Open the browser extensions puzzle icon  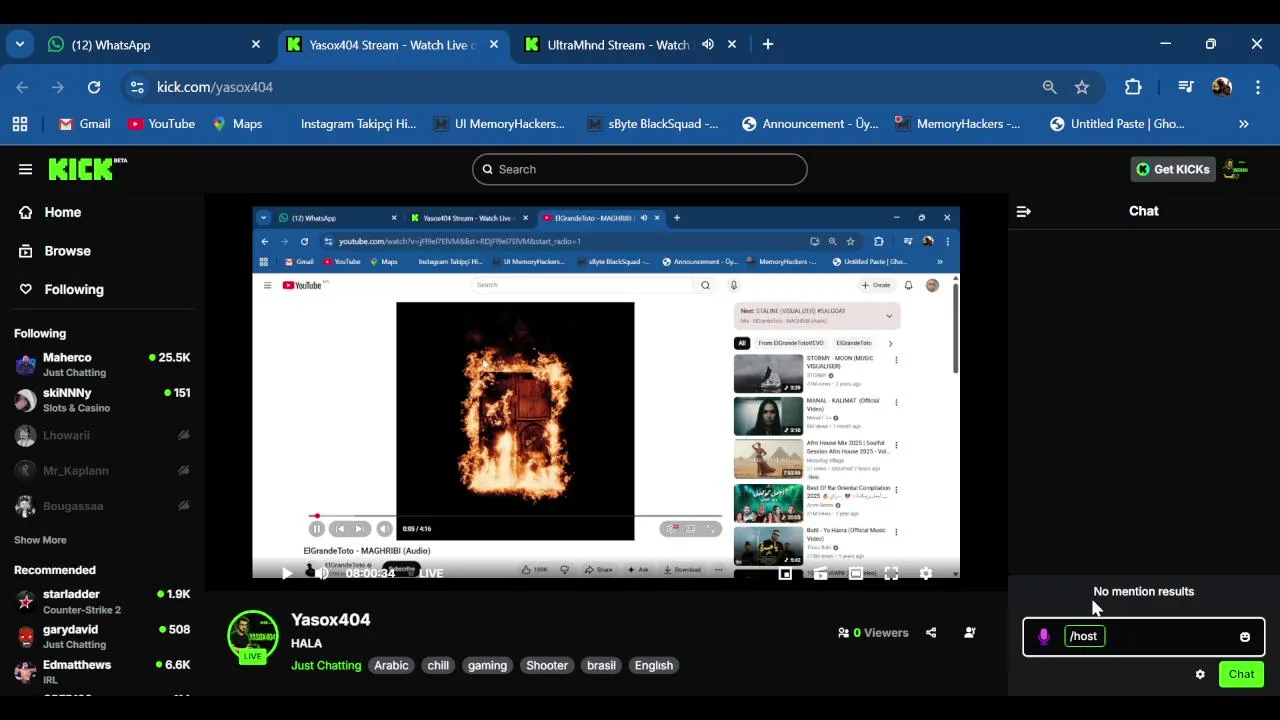pyautogui.click(x=1133, y=87)
